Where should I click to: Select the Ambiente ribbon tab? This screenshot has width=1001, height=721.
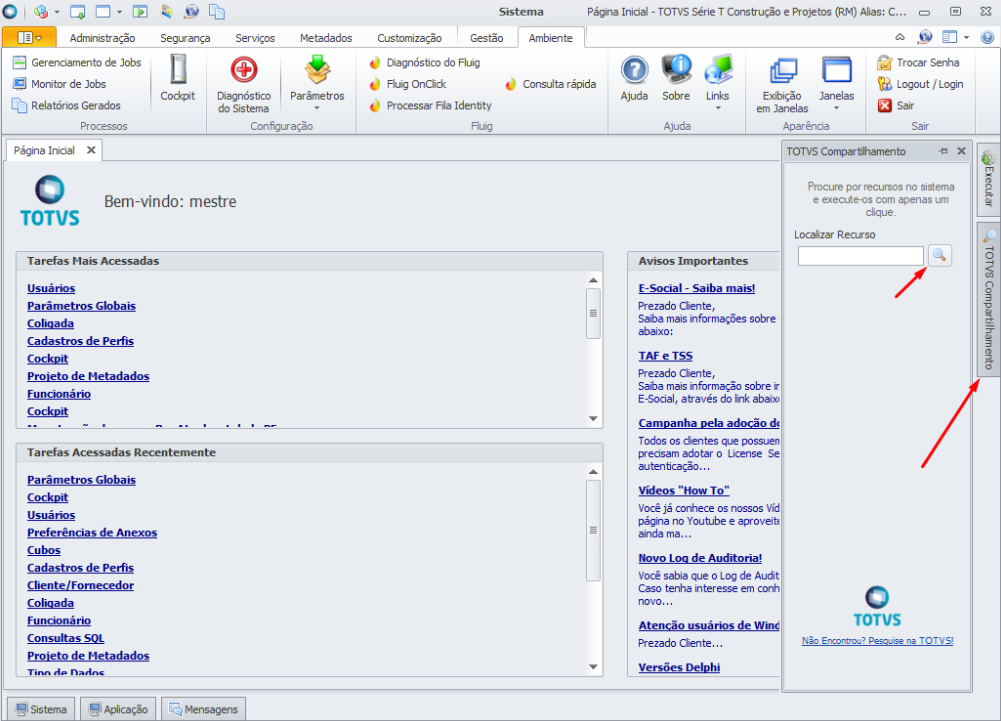coord(550,38)
